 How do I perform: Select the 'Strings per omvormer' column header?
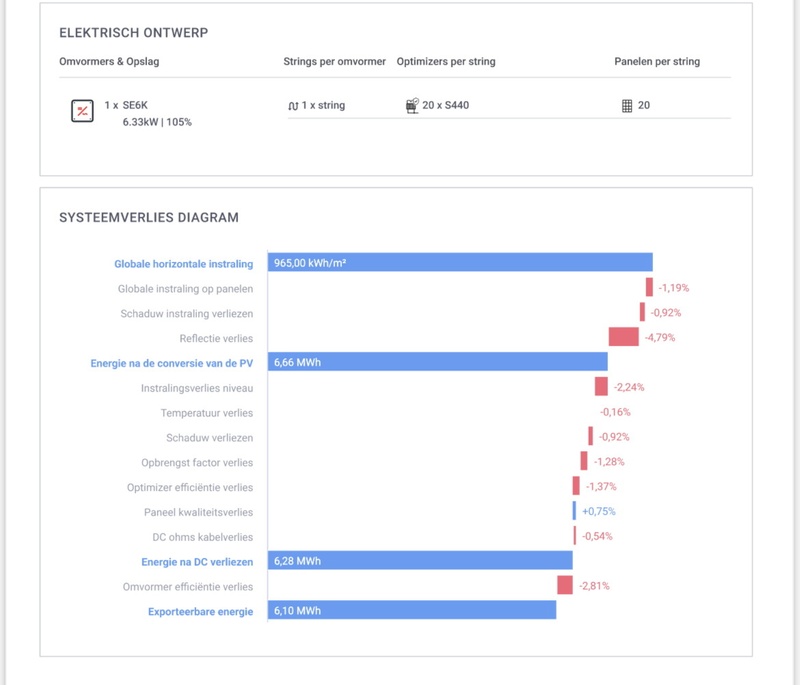(x=334, y=62)
